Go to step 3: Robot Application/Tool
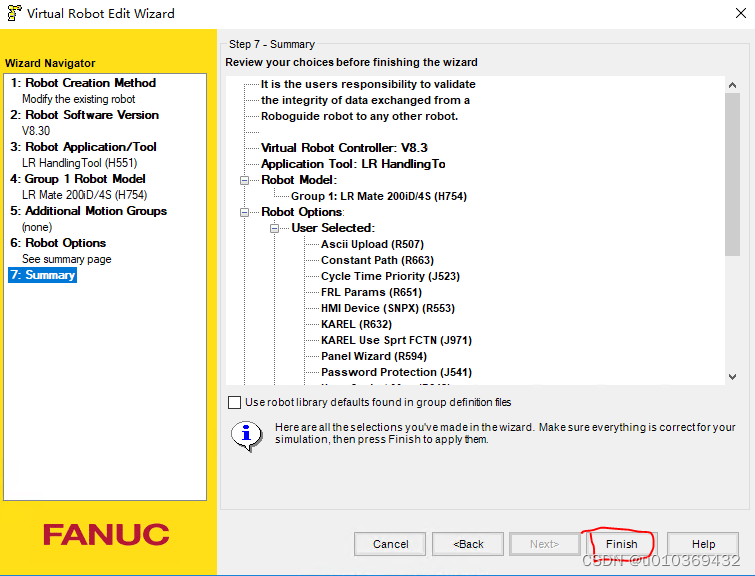The height and width of the screenshot is (576, 755). click(x=84, y=147)
